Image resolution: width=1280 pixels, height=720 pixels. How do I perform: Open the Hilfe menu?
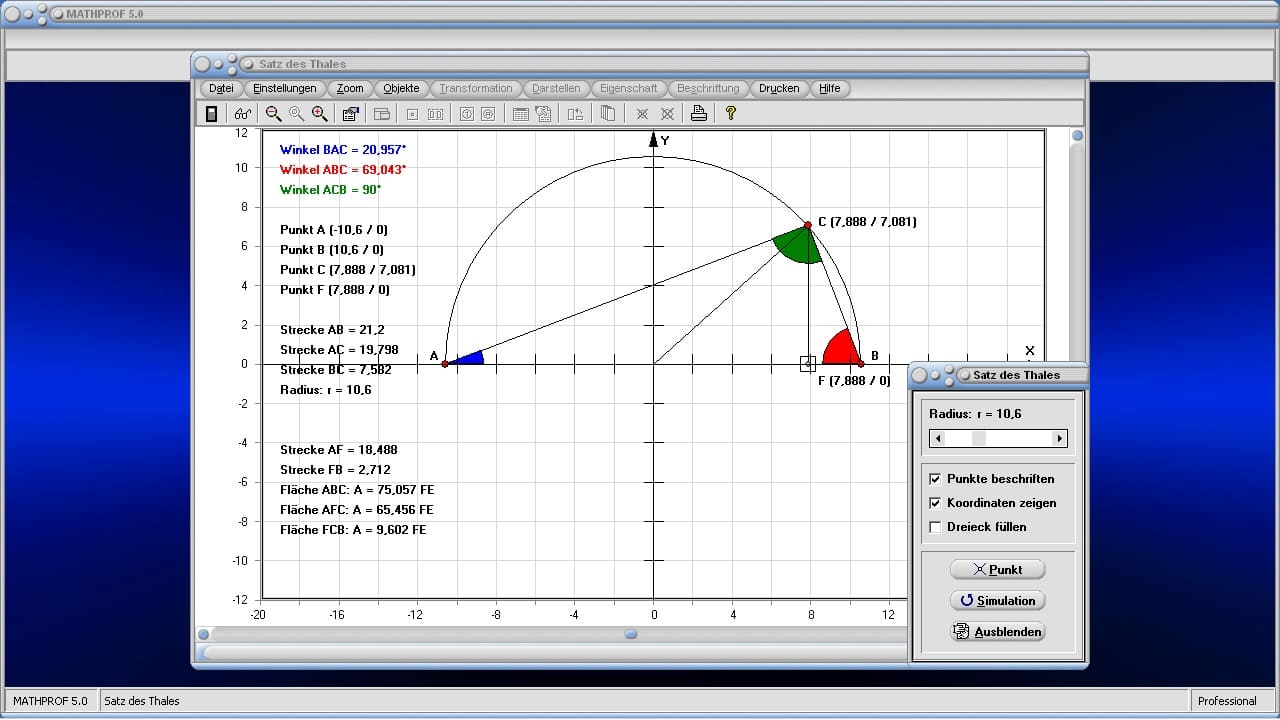click(830, 88)
